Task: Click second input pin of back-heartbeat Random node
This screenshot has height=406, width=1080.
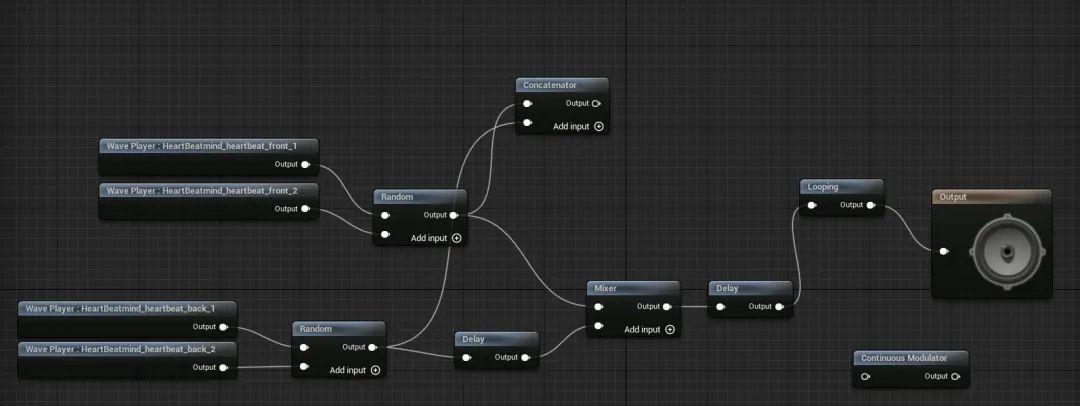Action: pyautogui.click(x=304, y=367)
